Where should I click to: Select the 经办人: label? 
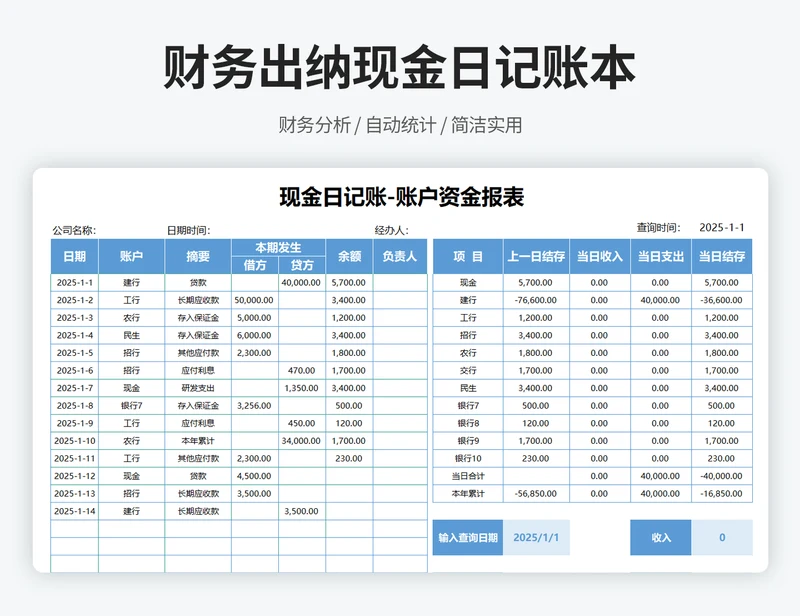coord(391,231)
